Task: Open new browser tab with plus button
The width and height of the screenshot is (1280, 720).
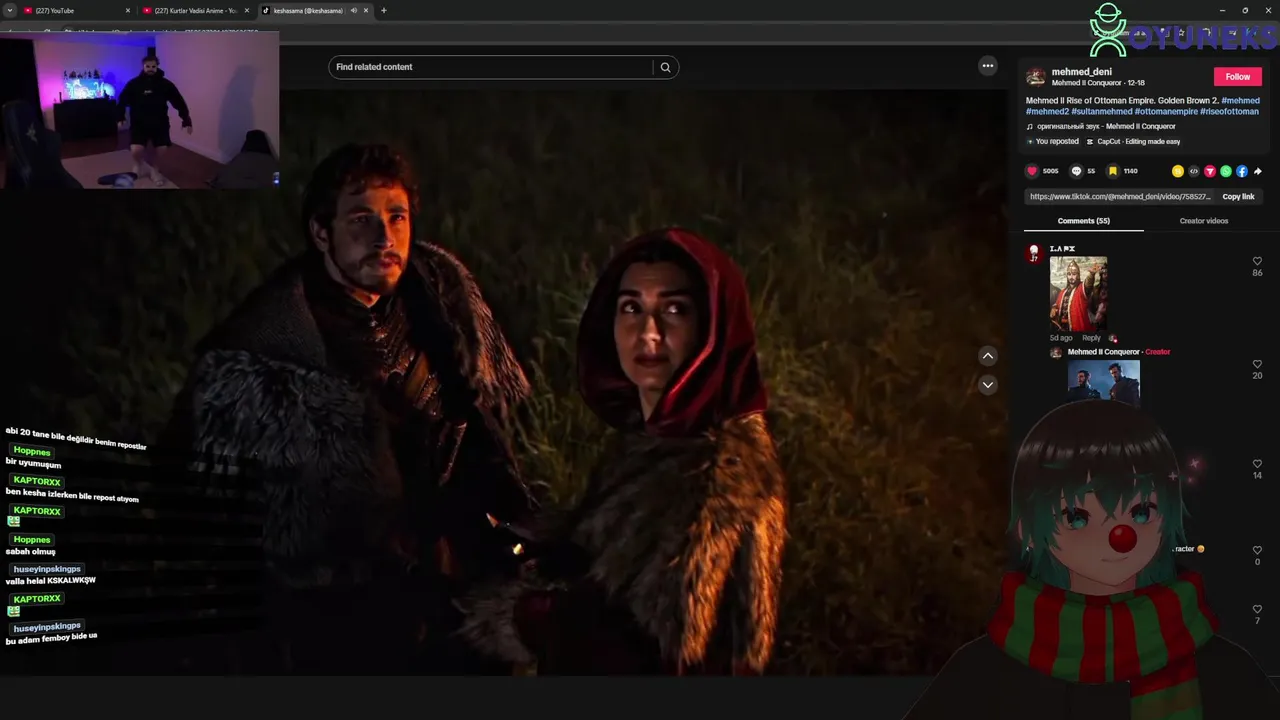Action: (x=384, y=10)
